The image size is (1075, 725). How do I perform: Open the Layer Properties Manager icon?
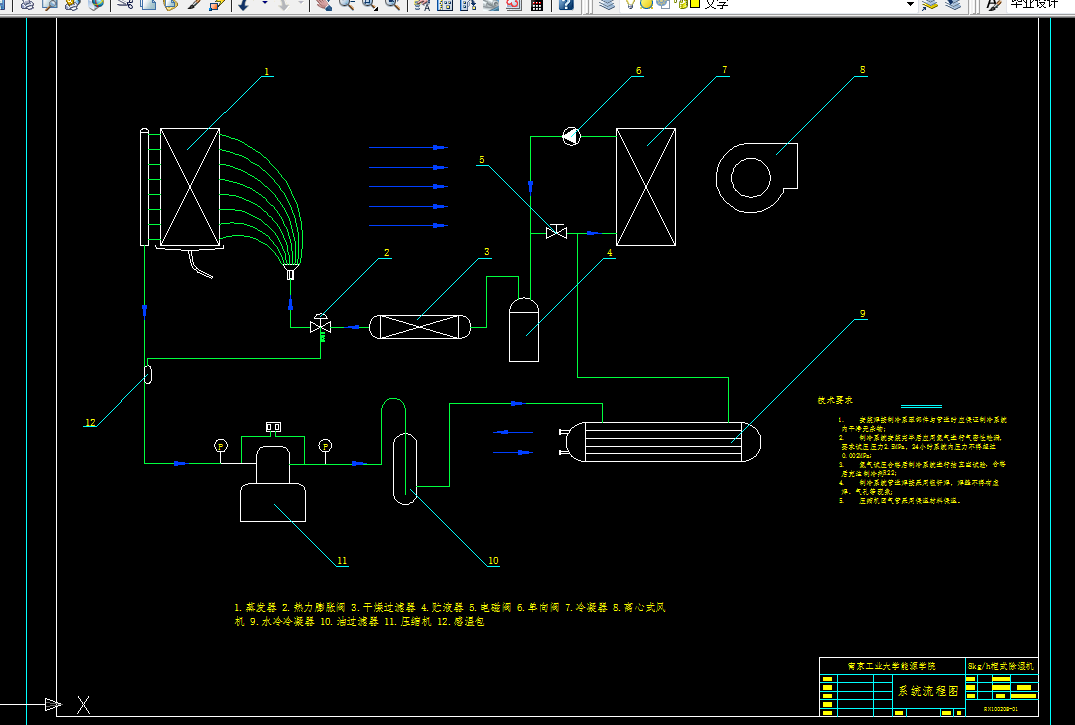point(607,3)
